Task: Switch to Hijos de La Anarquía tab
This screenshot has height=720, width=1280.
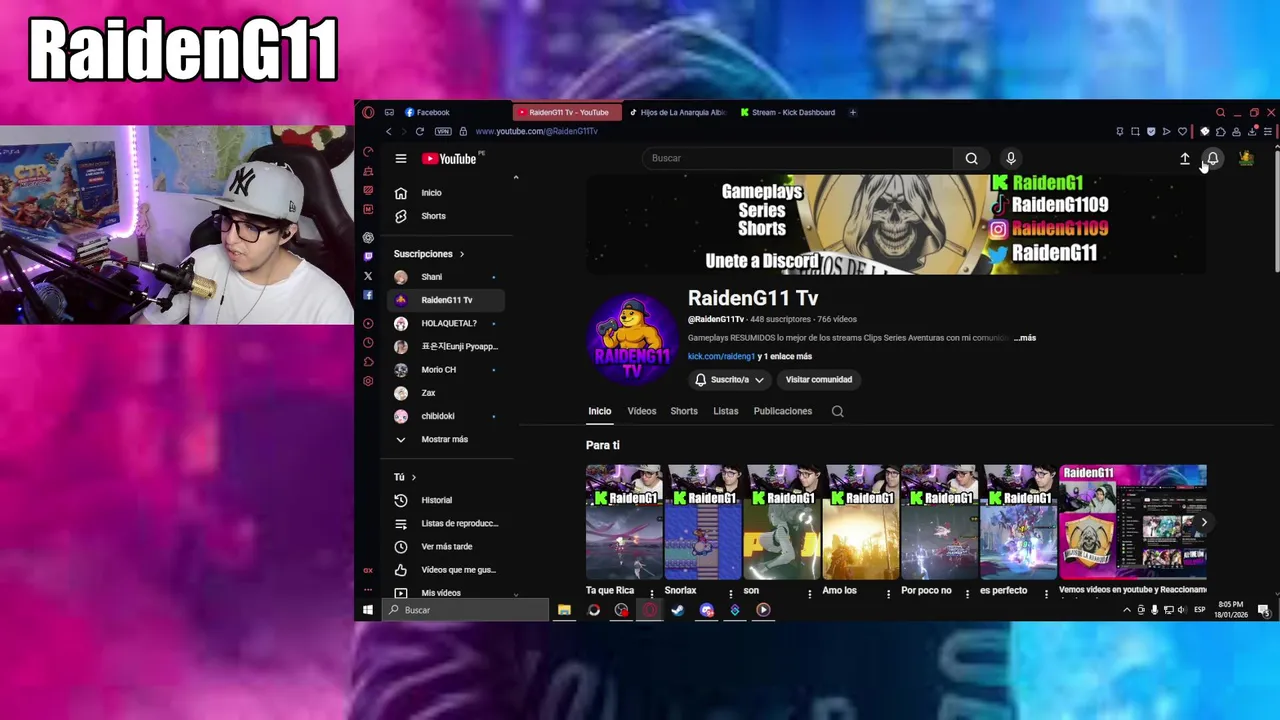Action: [x=677, y=112]
